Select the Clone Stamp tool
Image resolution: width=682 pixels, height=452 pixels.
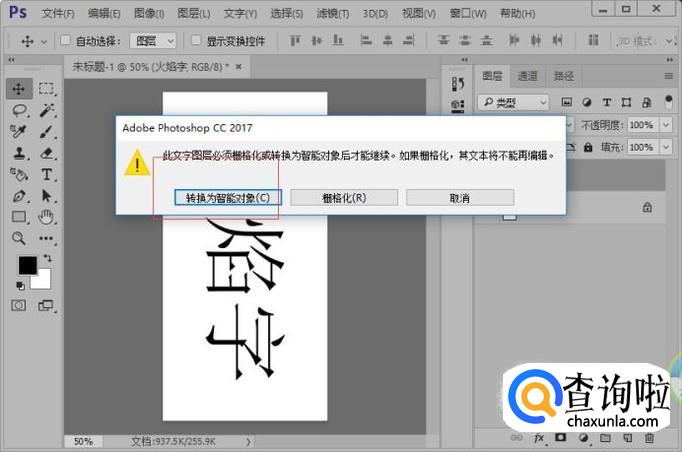point(19,153)
